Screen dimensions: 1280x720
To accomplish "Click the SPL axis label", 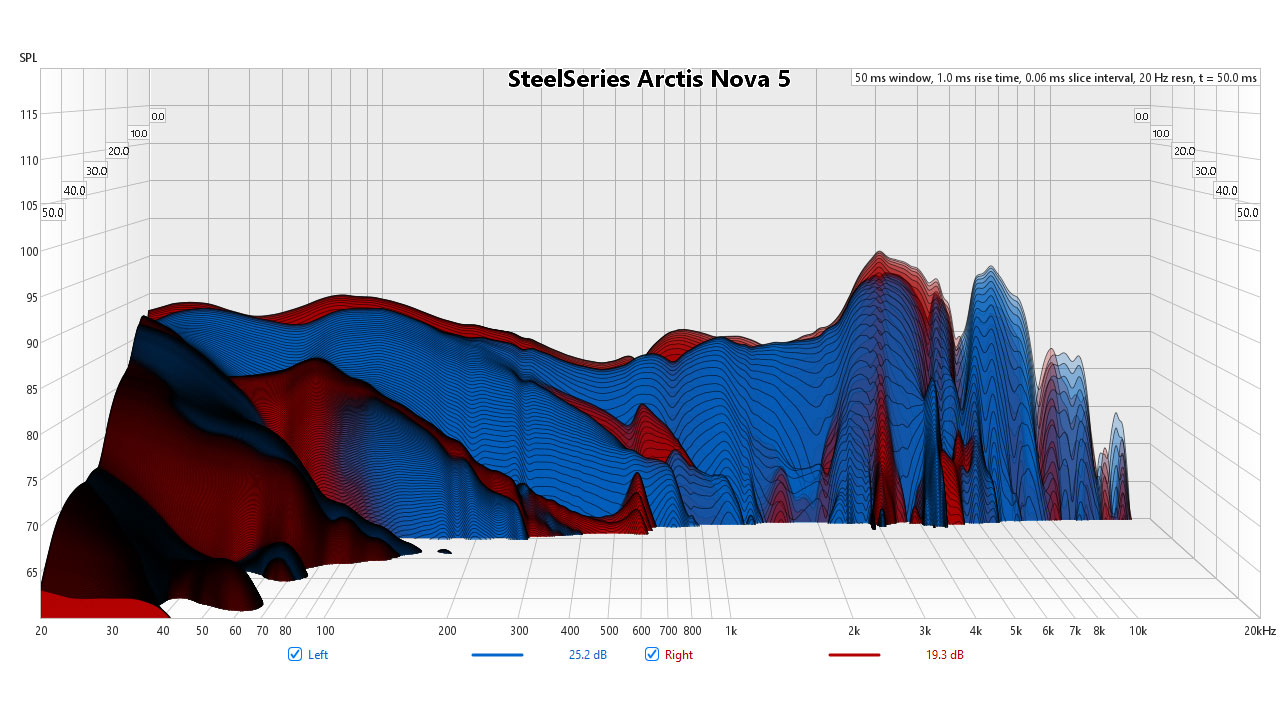I will (x=29, y=57).
